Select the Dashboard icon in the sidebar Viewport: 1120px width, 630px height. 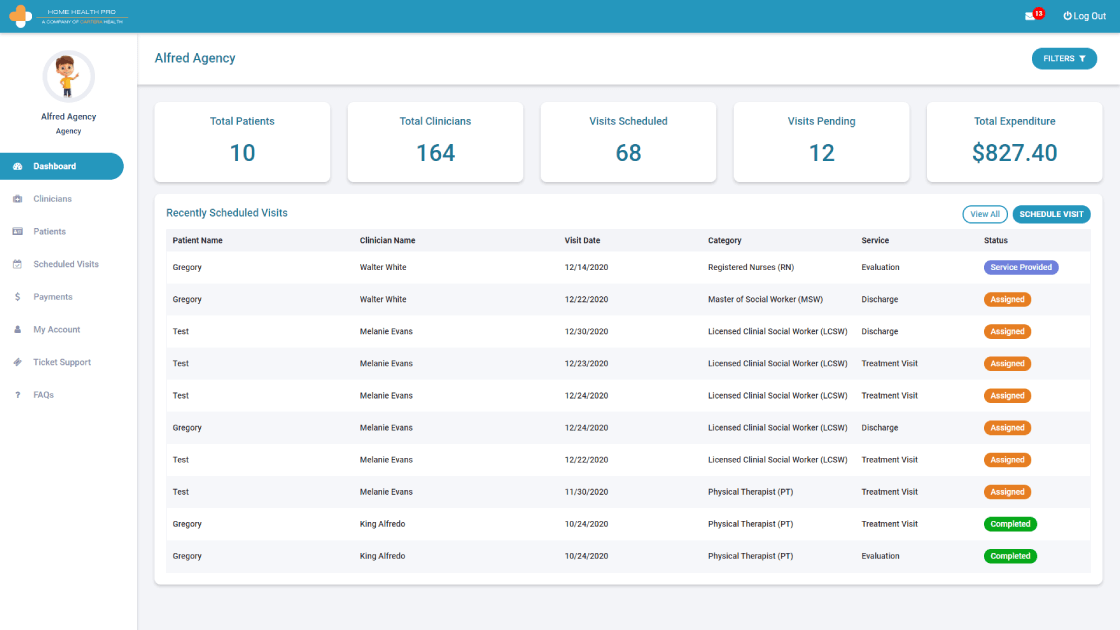coord(18,166)
